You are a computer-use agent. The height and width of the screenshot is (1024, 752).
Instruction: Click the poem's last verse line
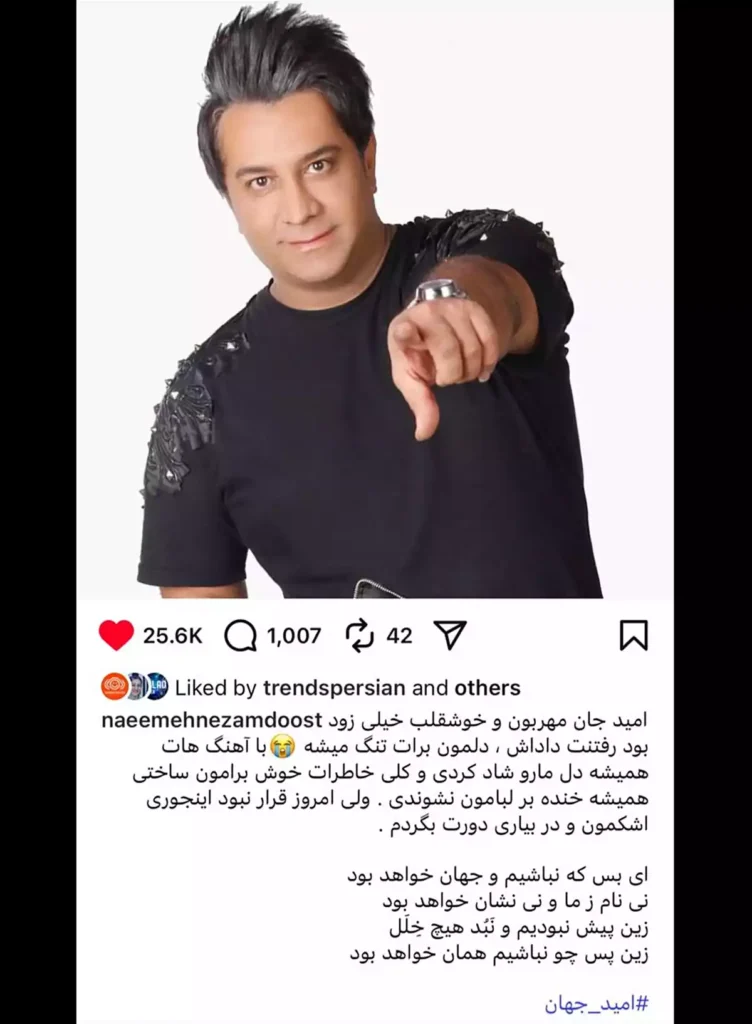click(x=499, y=954)
